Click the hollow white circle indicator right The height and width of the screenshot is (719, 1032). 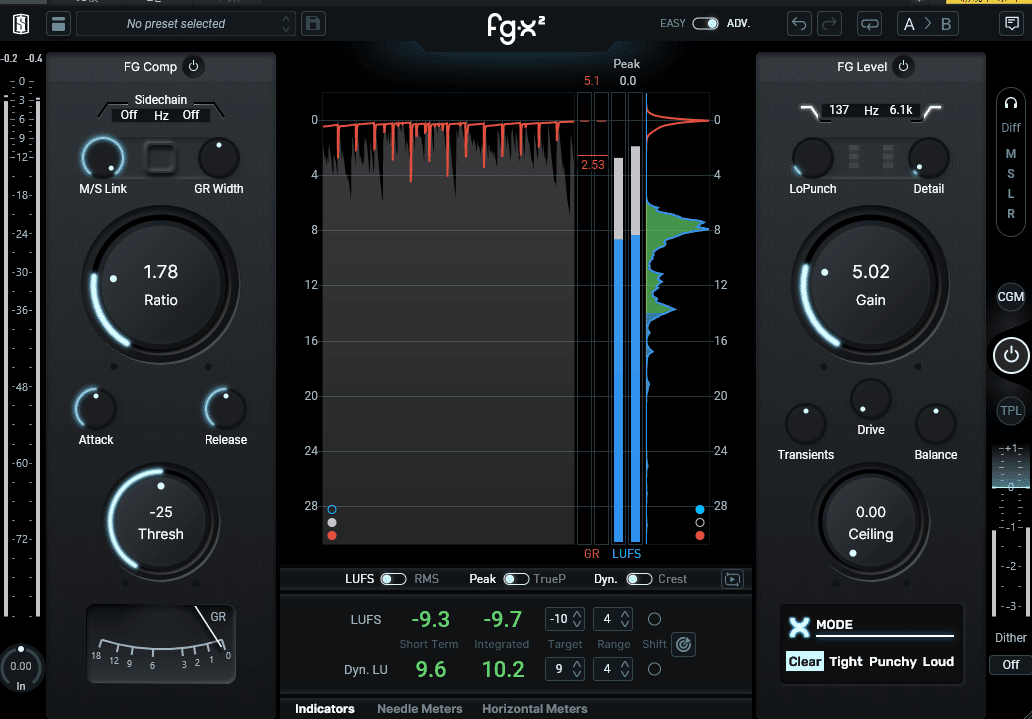tap(700, 523)
